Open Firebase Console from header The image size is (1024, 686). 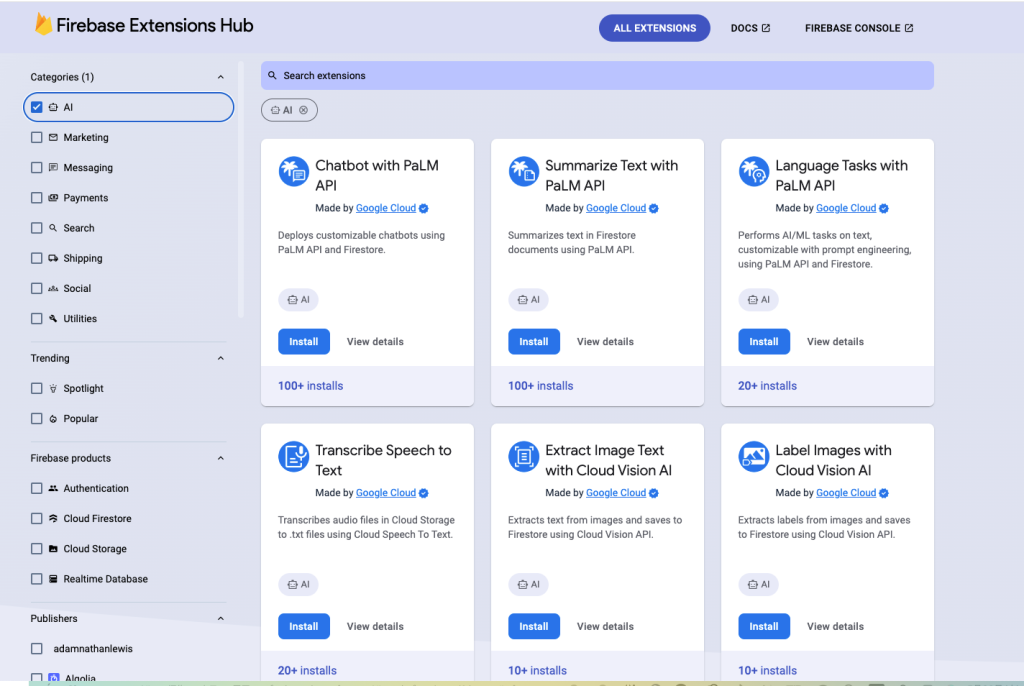858,28
